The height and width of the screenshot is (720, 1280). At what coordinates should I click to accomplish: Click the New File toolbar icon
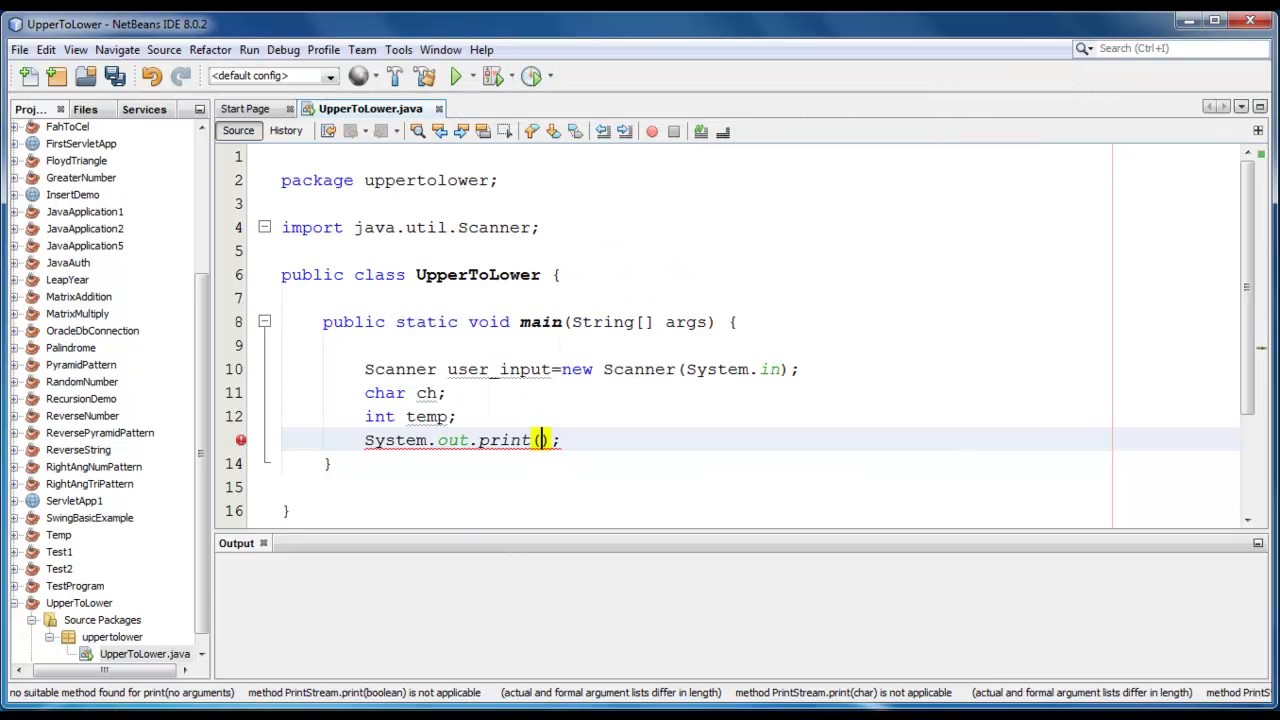(x=28, y=76)
